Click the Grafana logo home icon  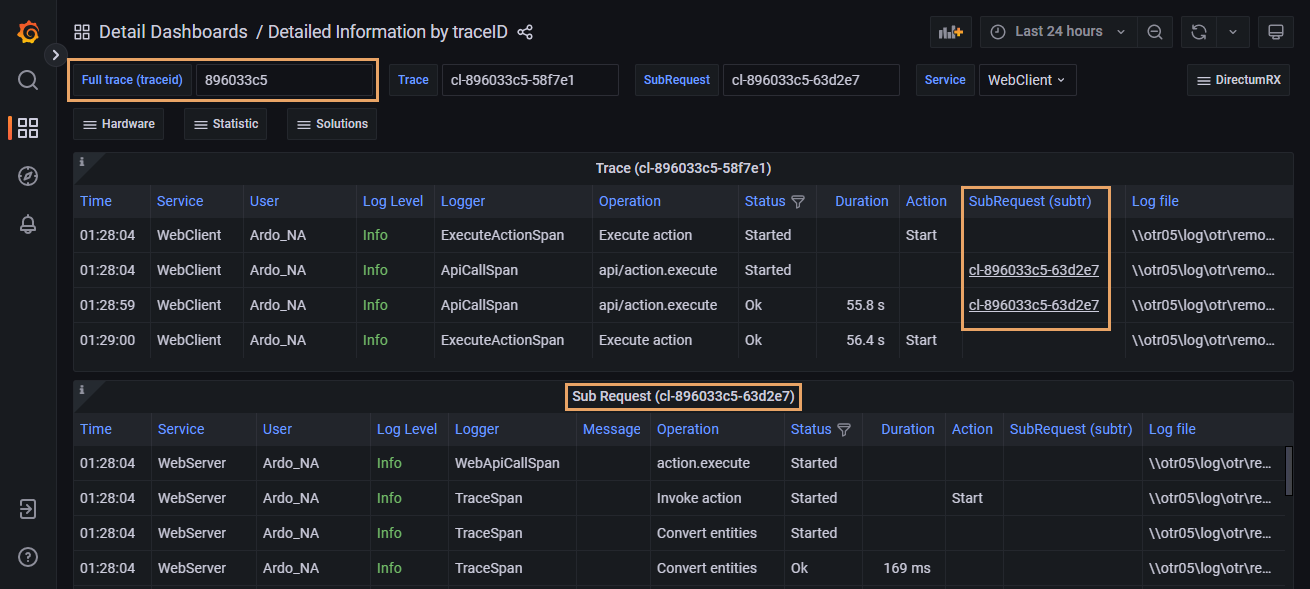coord(28,32)
